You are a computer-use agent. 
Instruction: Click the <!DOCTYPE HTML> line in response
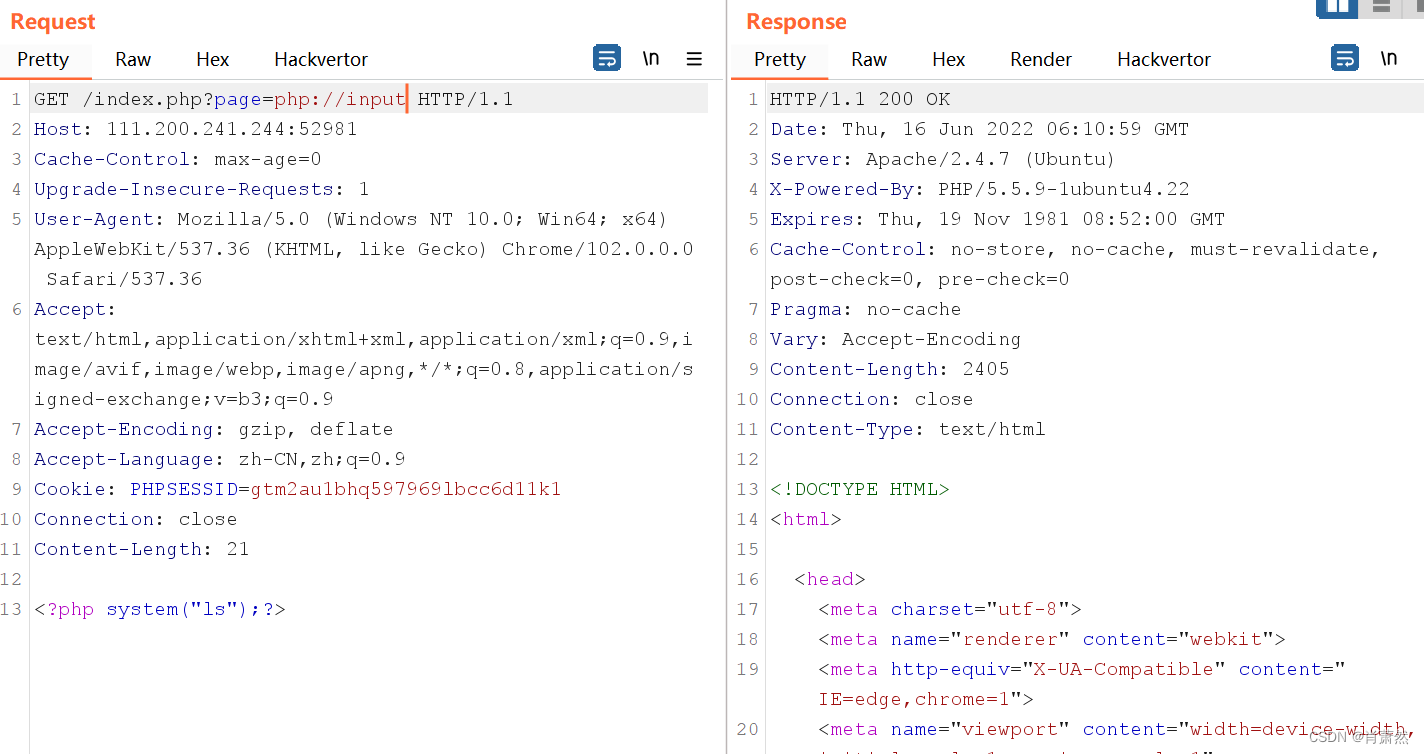coord(859,489)
